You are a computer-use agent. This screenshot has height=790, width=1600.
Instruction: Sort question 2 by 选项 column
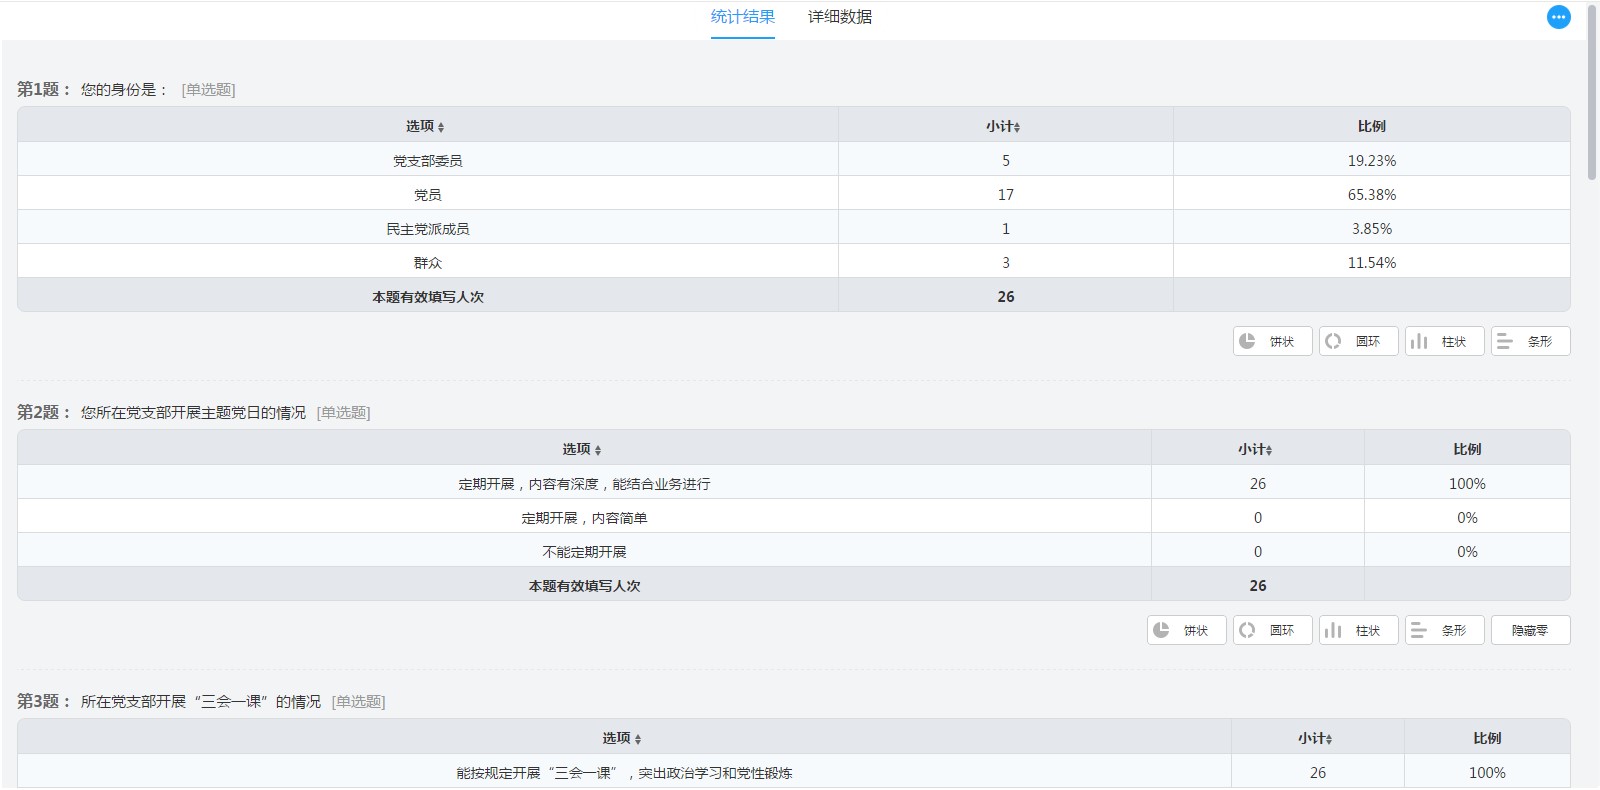point(582,449)
